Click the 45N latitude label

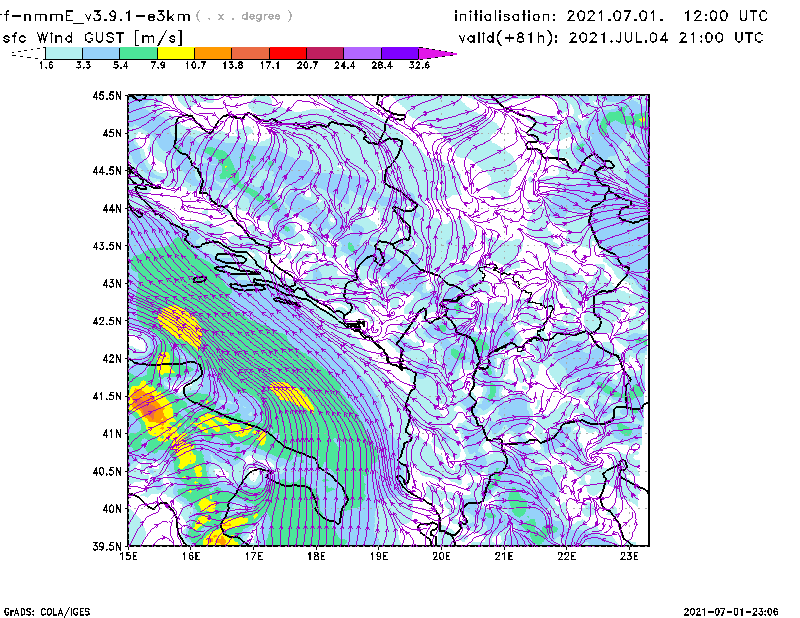point(112,133)
